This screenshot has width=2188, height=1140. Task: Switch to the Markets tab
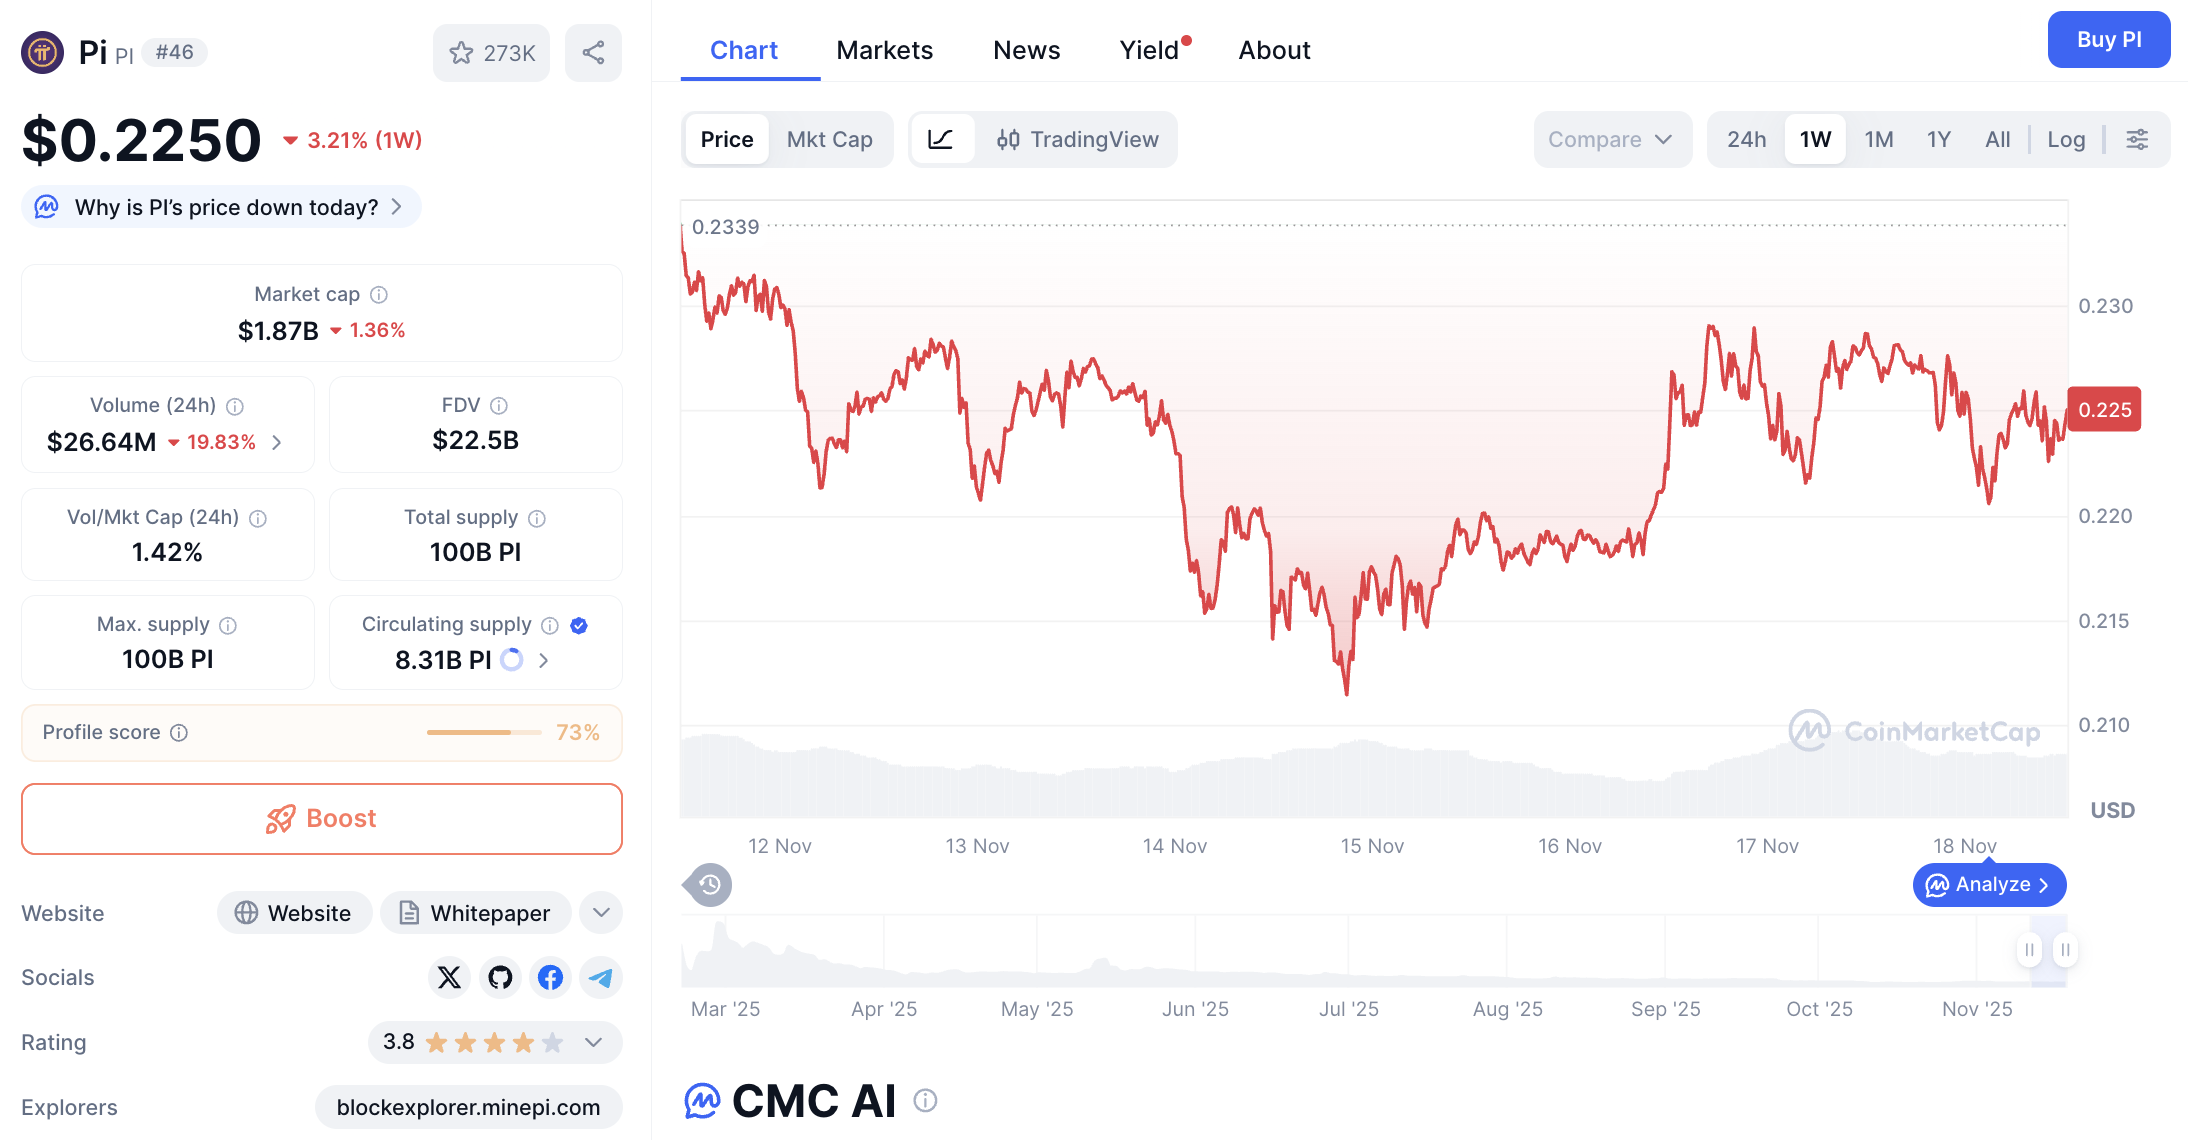(884, 49)
